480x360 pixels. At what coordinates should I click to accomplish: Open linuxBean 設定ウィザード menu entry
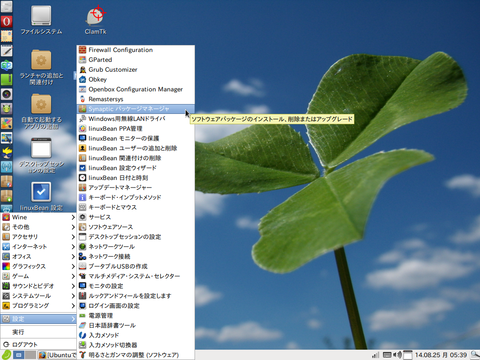(136, 168)
